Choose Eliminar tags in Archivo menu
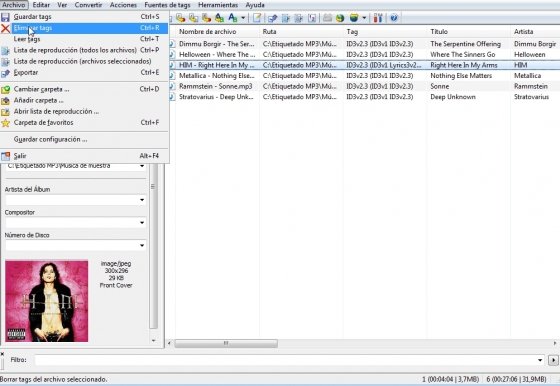Viewport: 560px width, 386px height. pos(84,28)
